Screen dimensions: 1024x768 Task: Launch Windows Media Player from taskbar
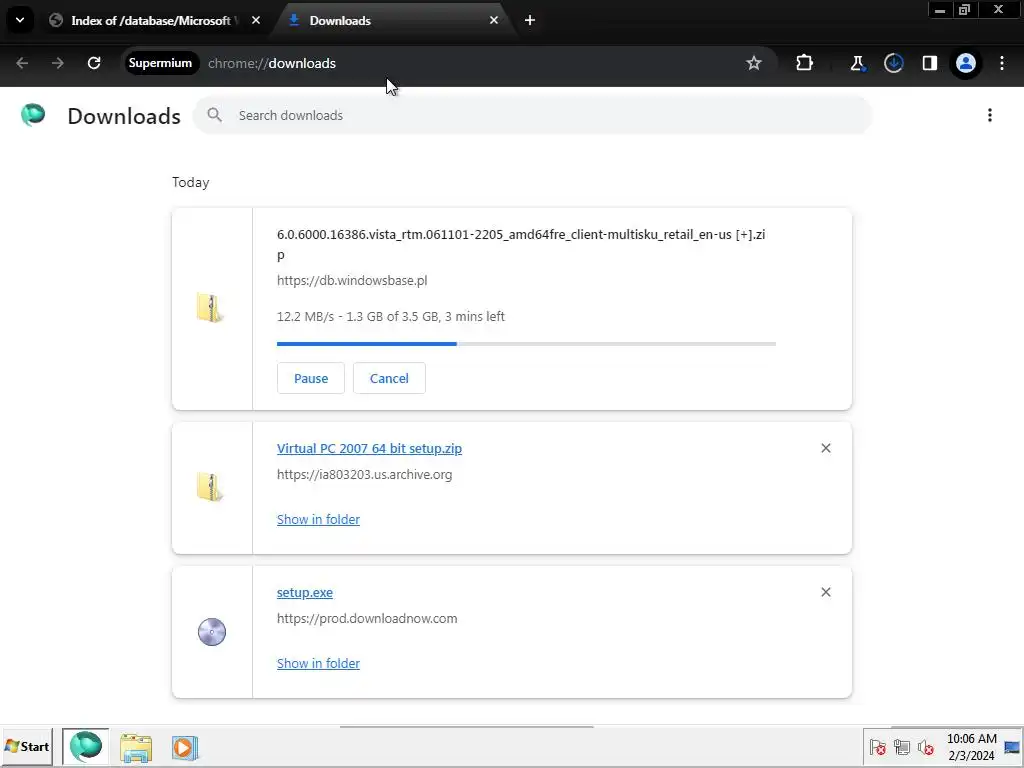click(x=185, y=748)
